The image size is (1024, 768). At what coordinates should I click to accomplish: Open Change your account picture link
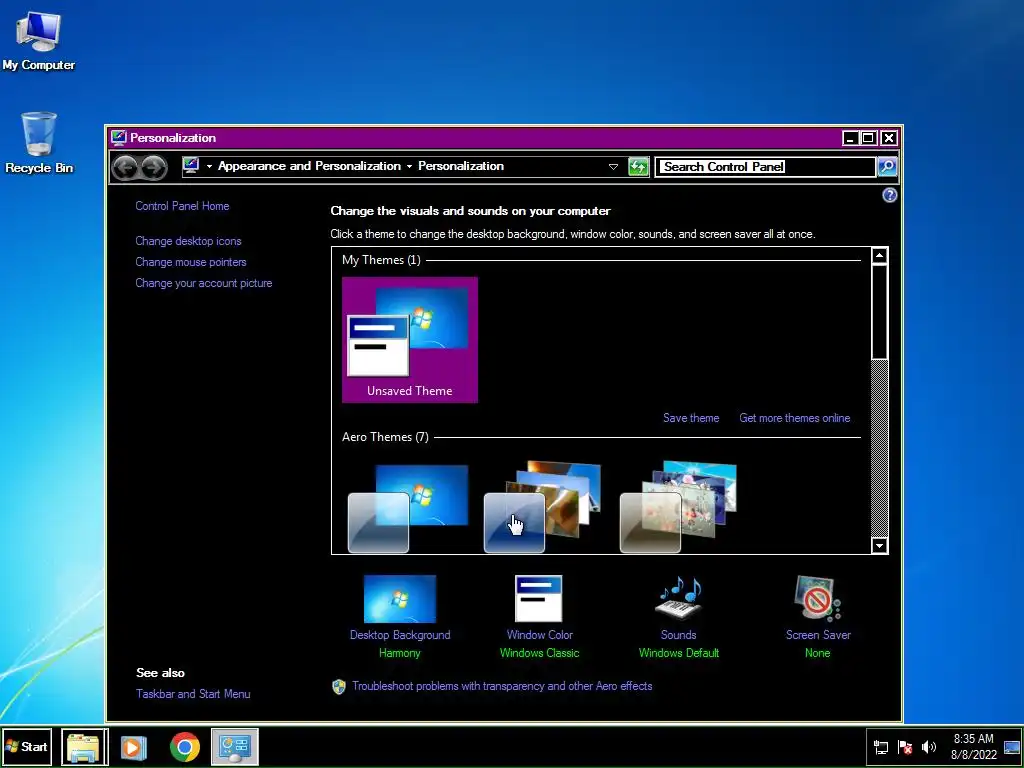[x=204, y=283]
